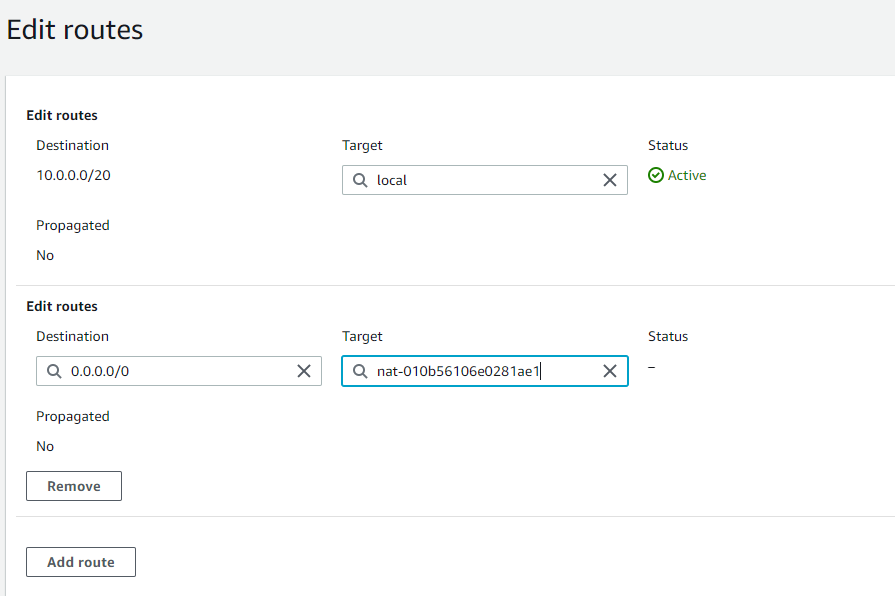The width and height of the screenshot is (895, 596).
Task: Clear the local target field with its X
Action: (610, 180)
